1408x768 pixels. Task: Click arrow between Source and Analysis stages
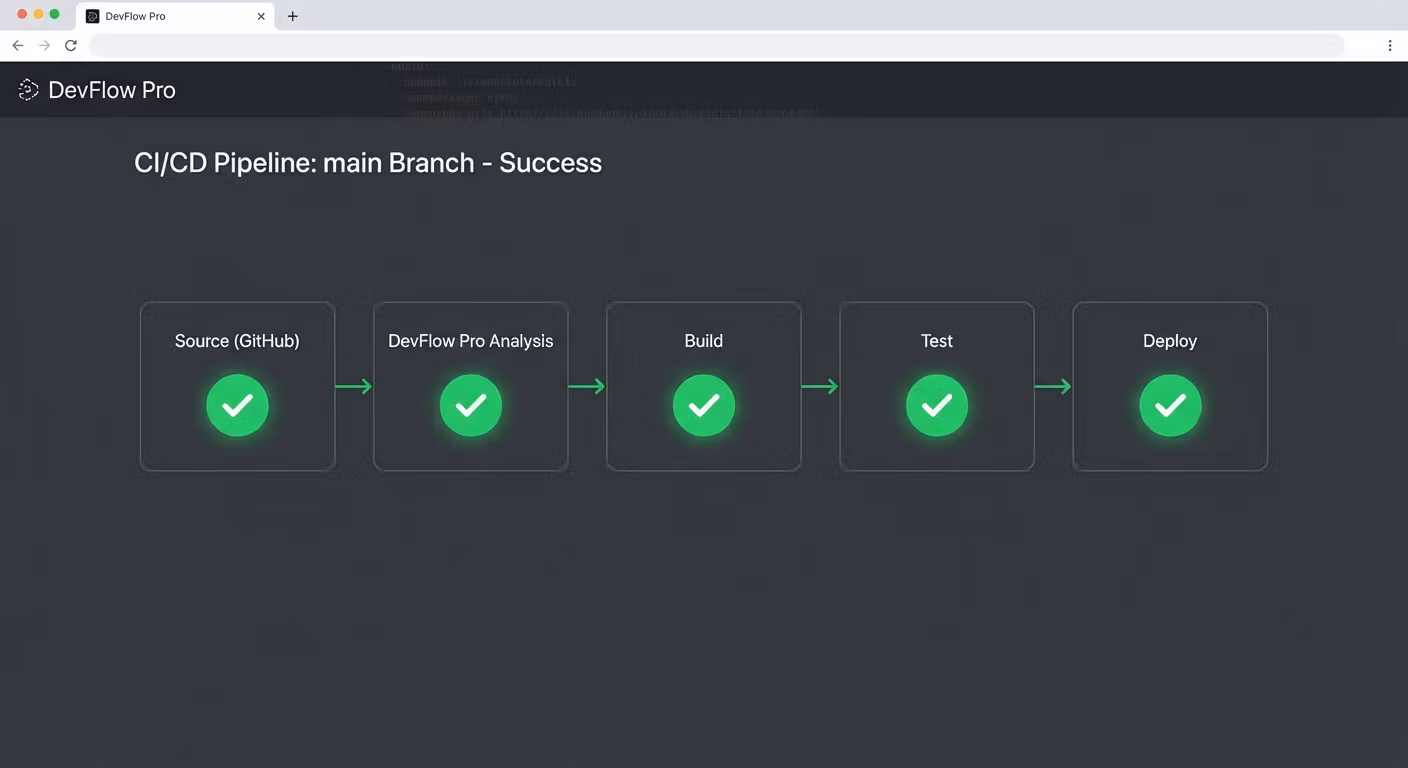coord(353,386)
